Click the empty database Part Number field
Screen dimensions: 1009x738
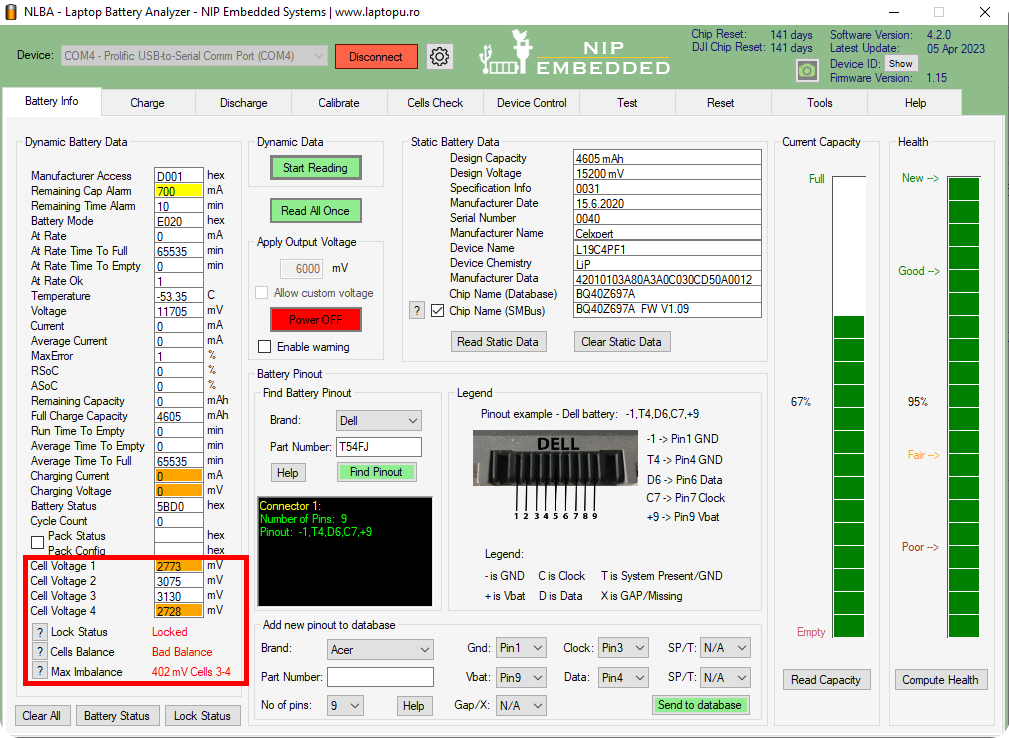380,677
